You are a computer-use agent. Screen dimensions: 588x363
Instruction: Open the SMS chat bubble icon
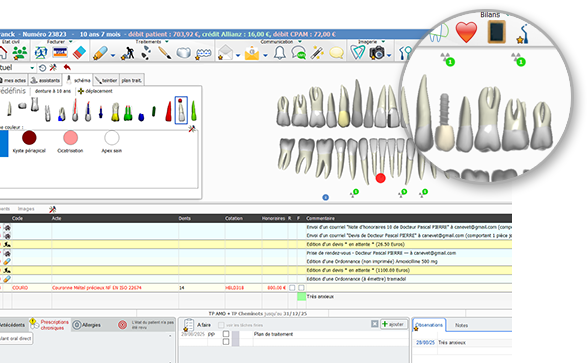click(x=298, y=53)
